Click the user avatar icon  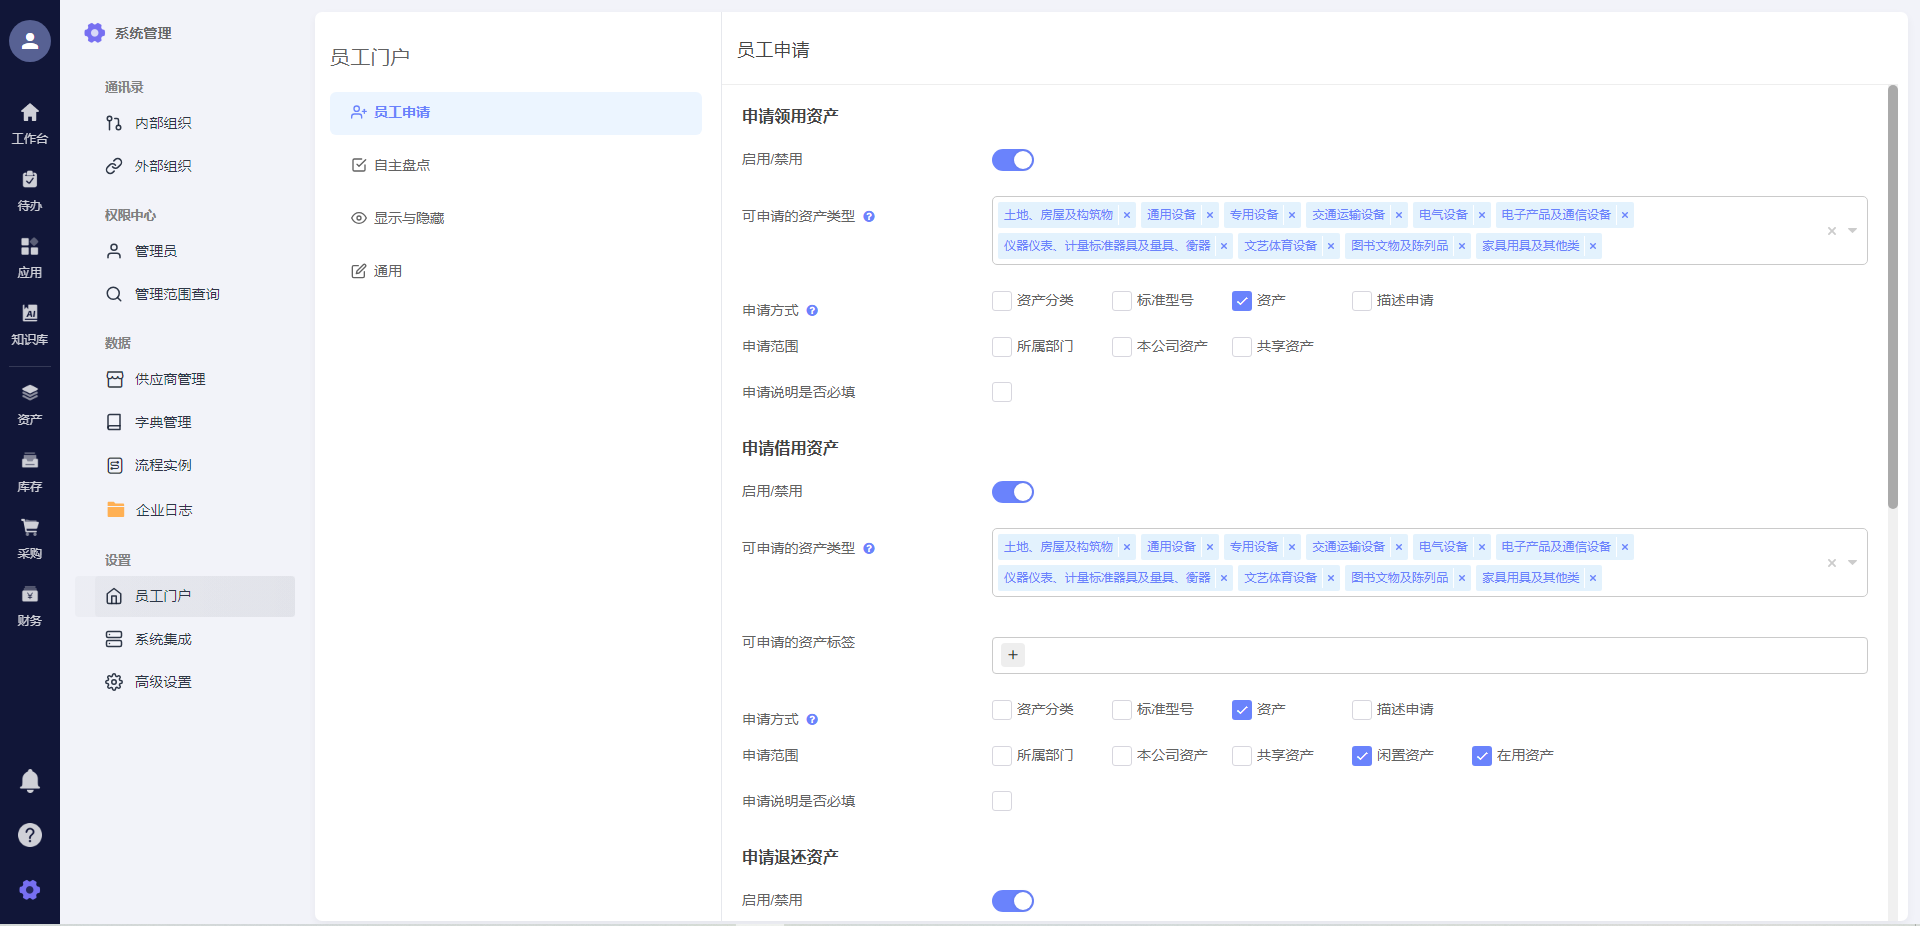[x=30, y=41]
